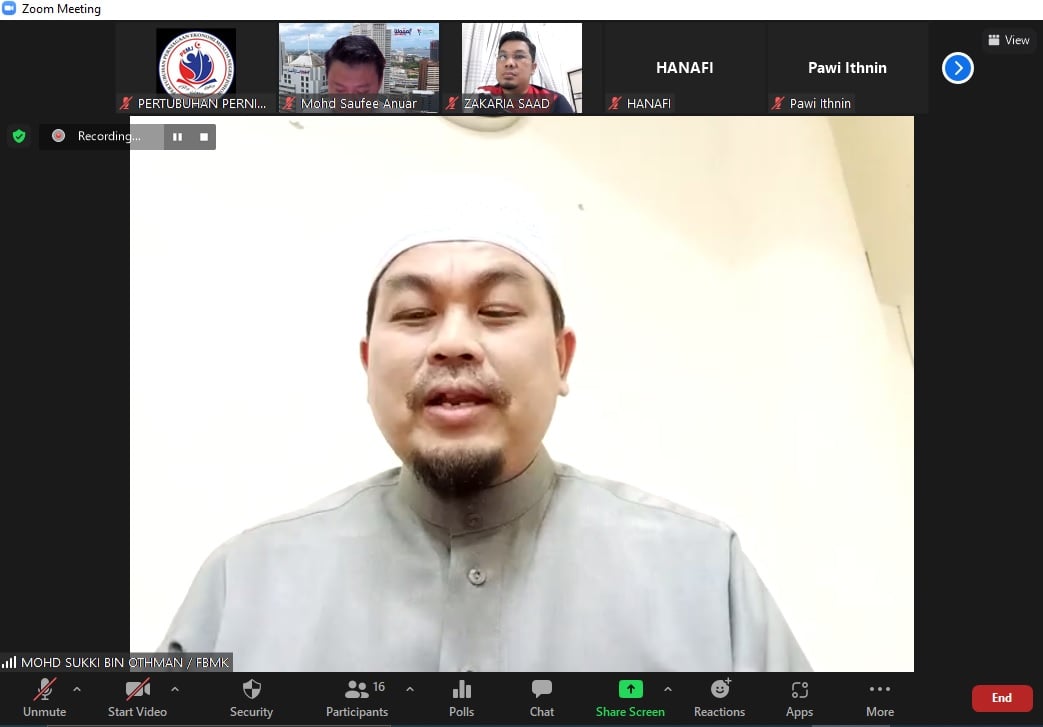Open the Reactions menu
Viewport: 1043px width, 727px height.
click(719, 697)
